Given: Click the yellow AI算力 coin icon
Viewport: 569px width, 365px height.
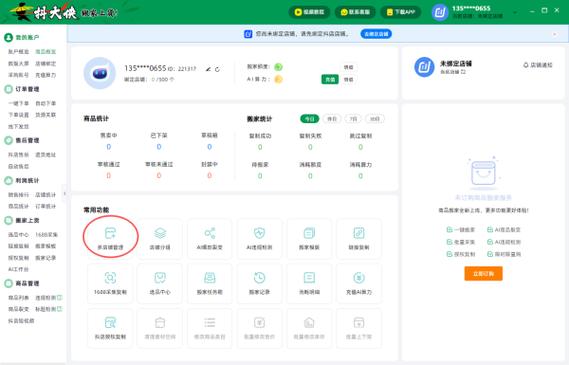Looking at the screenshot, I should [x=278, y=79].
